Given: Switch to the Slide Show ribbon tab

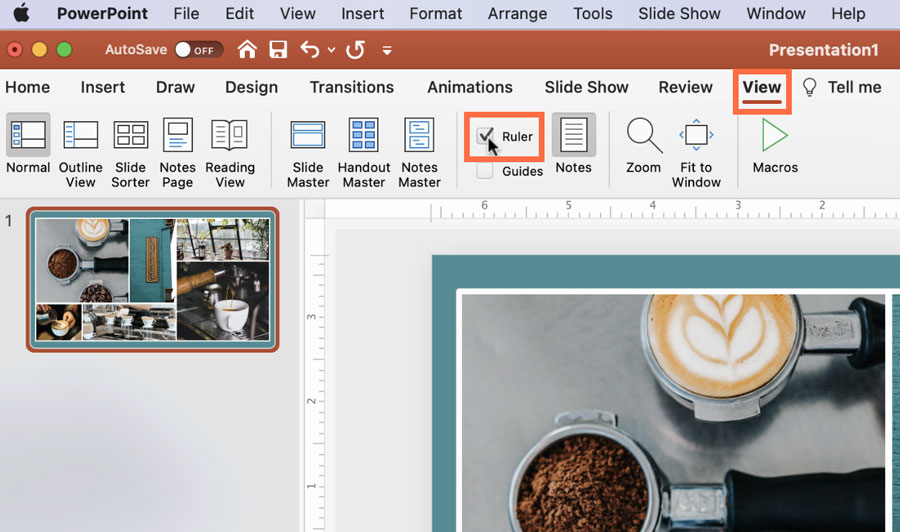Looking at the screenshot, I should (586, 87).
